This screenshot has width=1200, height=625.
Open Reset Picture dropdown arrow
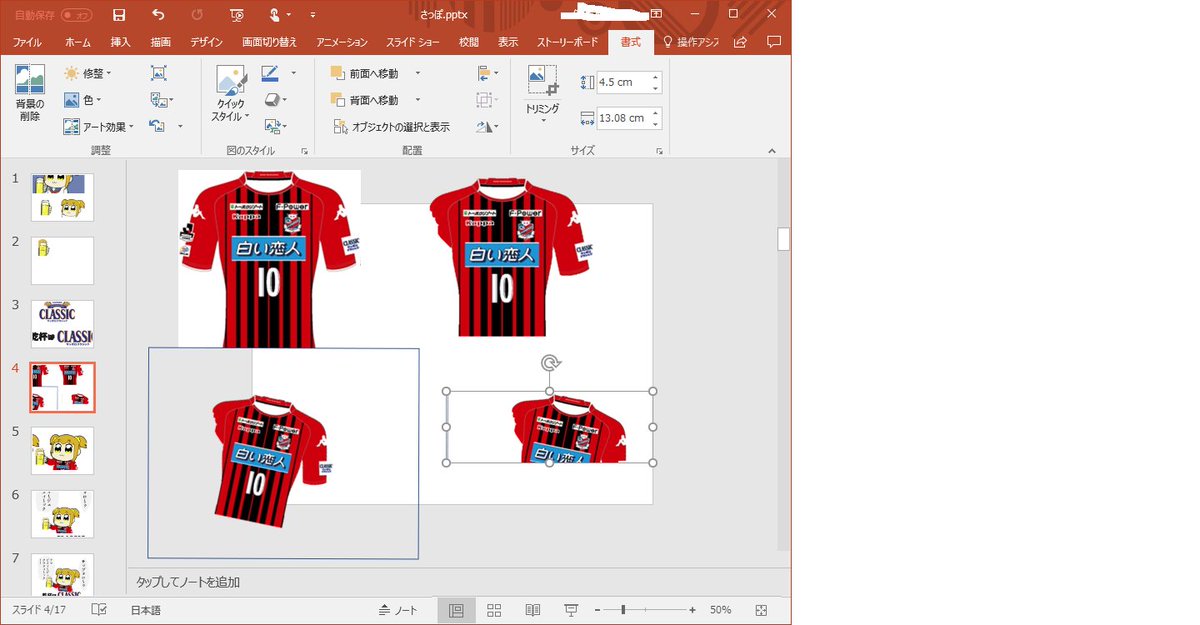[x=180, y=127]
